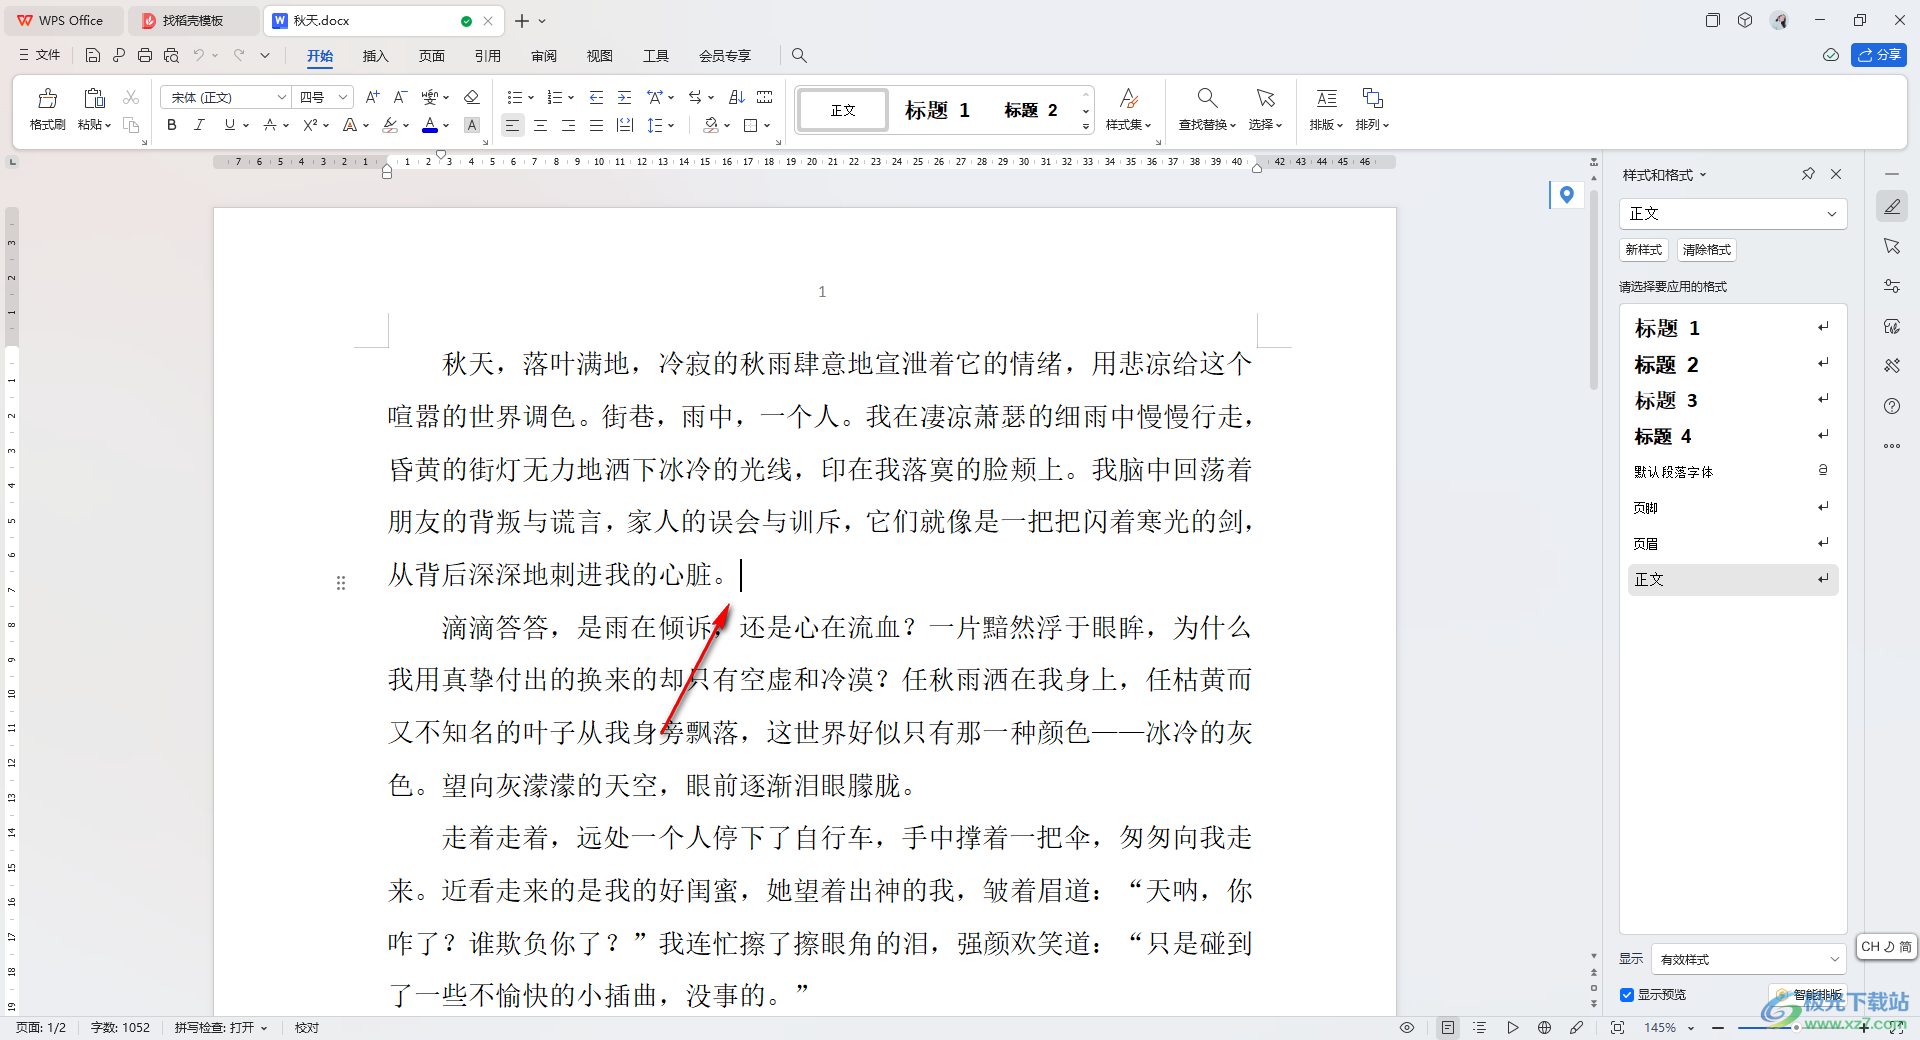This screenshot has height=1040, width=1920.
Task: Click the Paste (粘贴) clipboard icon
Action: click(x=94, y=98)
